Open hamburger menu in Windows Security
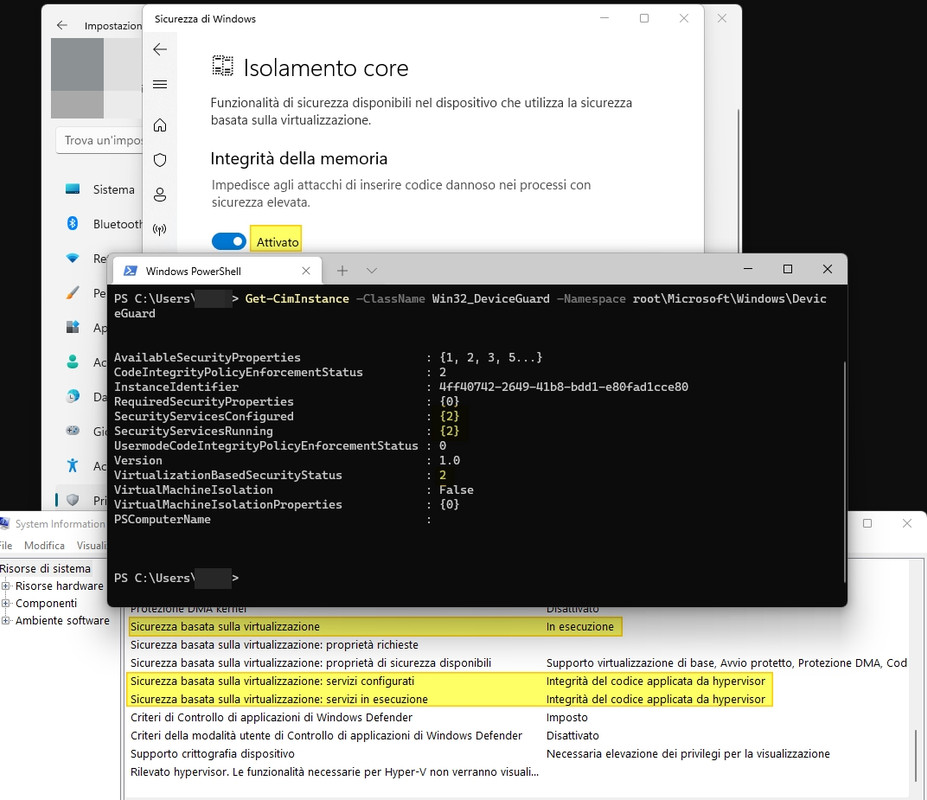Screen dimensions: 927x800 click(160, 84)
